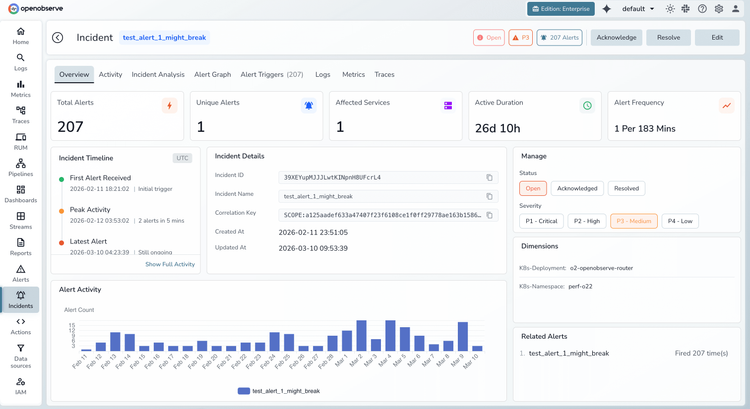Switch to the Alert Graph tab

pyautogui.click(x=212, y=74)
